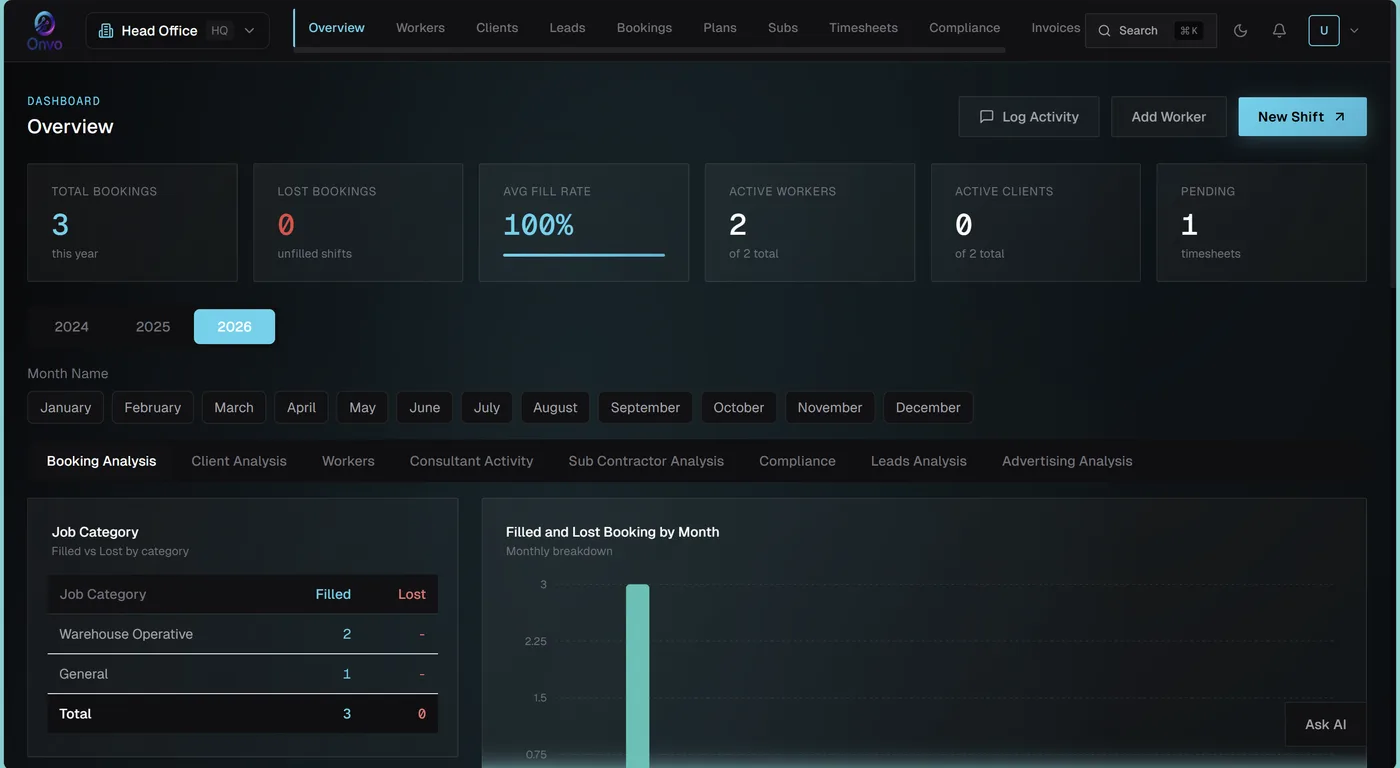
Task: Click the Warehouse Operative row
Action: click(x=243, y=634)
